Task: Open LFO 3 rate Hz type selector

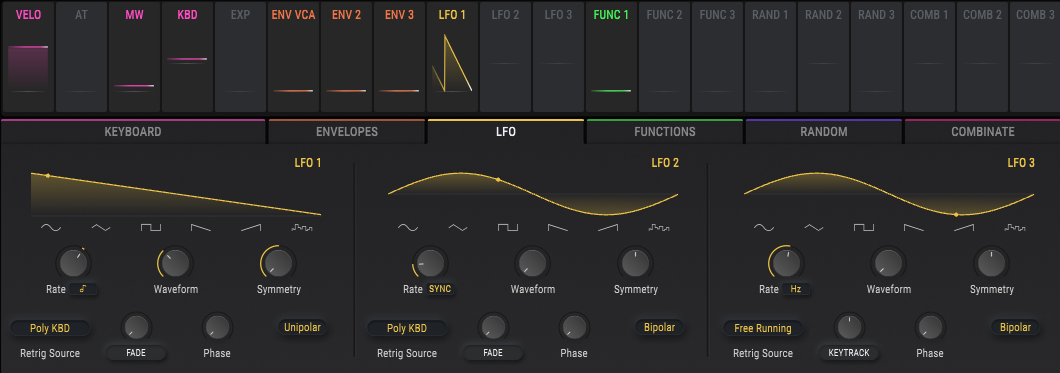Action: [796, 289]
